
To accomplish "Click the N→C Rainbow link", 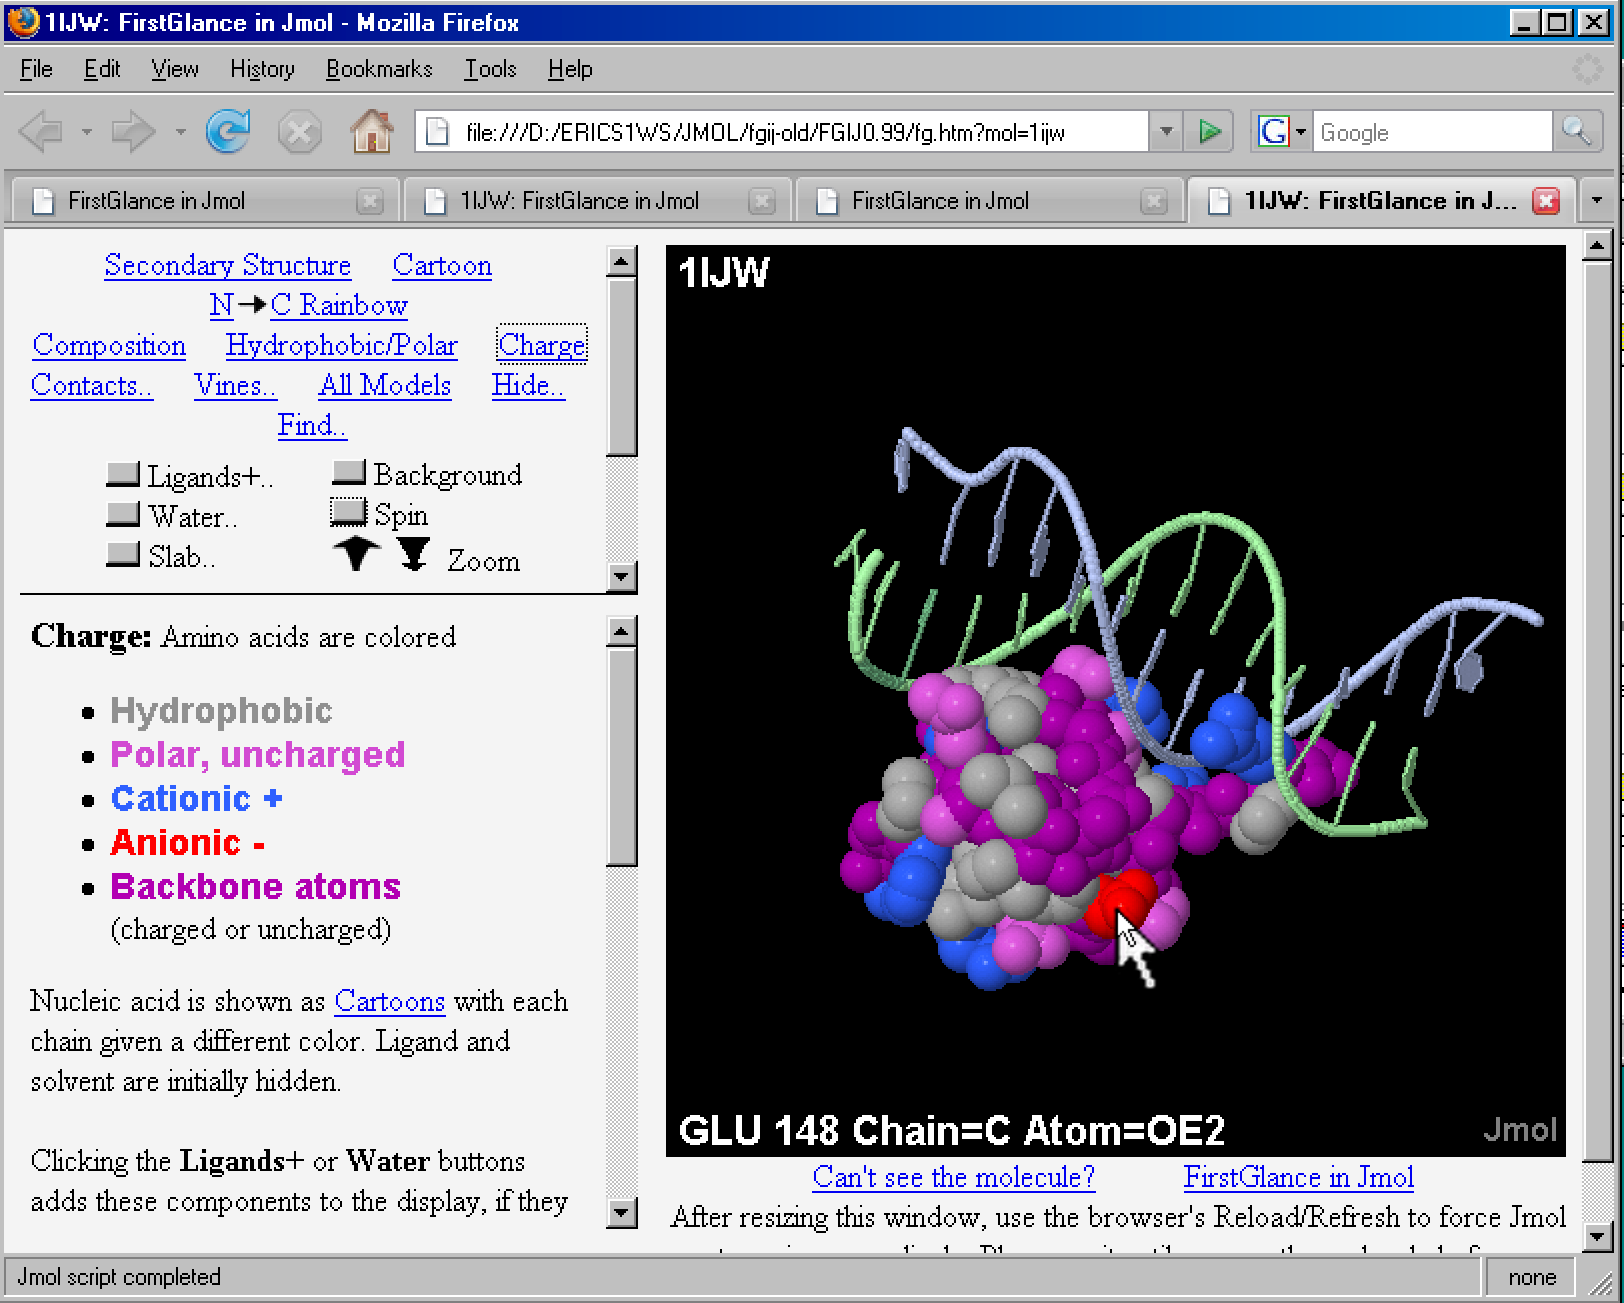I will coord(309,305).
